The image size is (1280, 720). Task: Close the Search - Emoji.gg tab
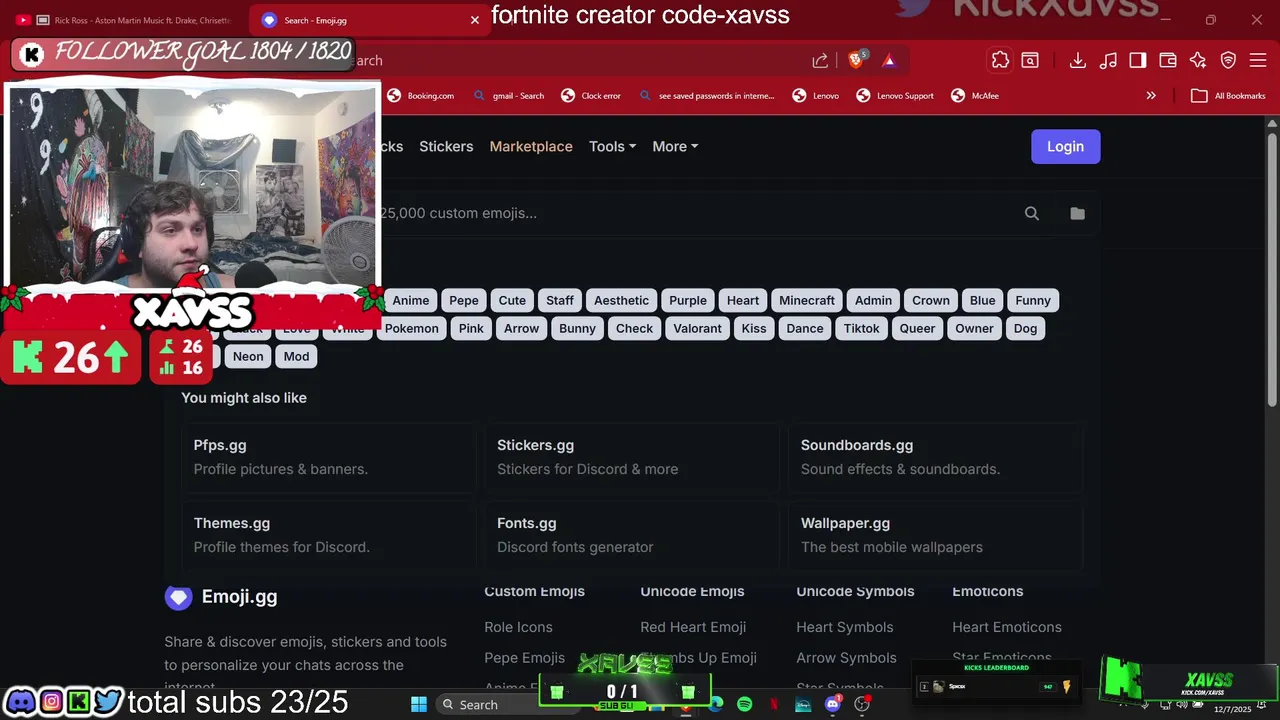pyautogui.click(x=475, y=20)
